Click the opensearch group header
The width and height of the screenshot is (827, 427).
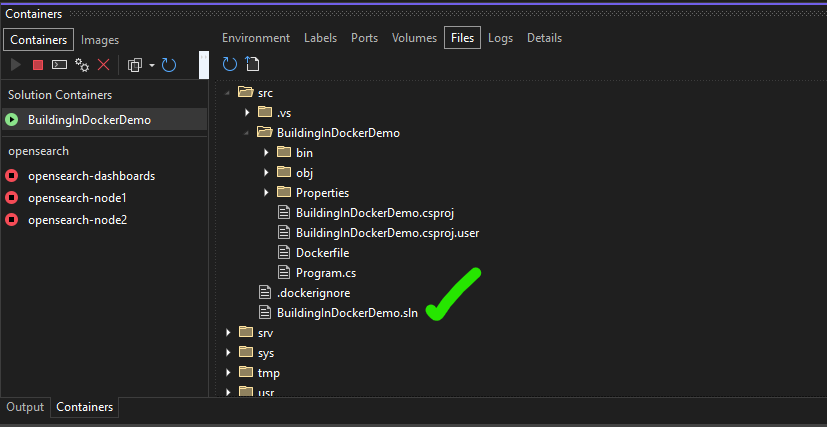[x=39, y=151]
